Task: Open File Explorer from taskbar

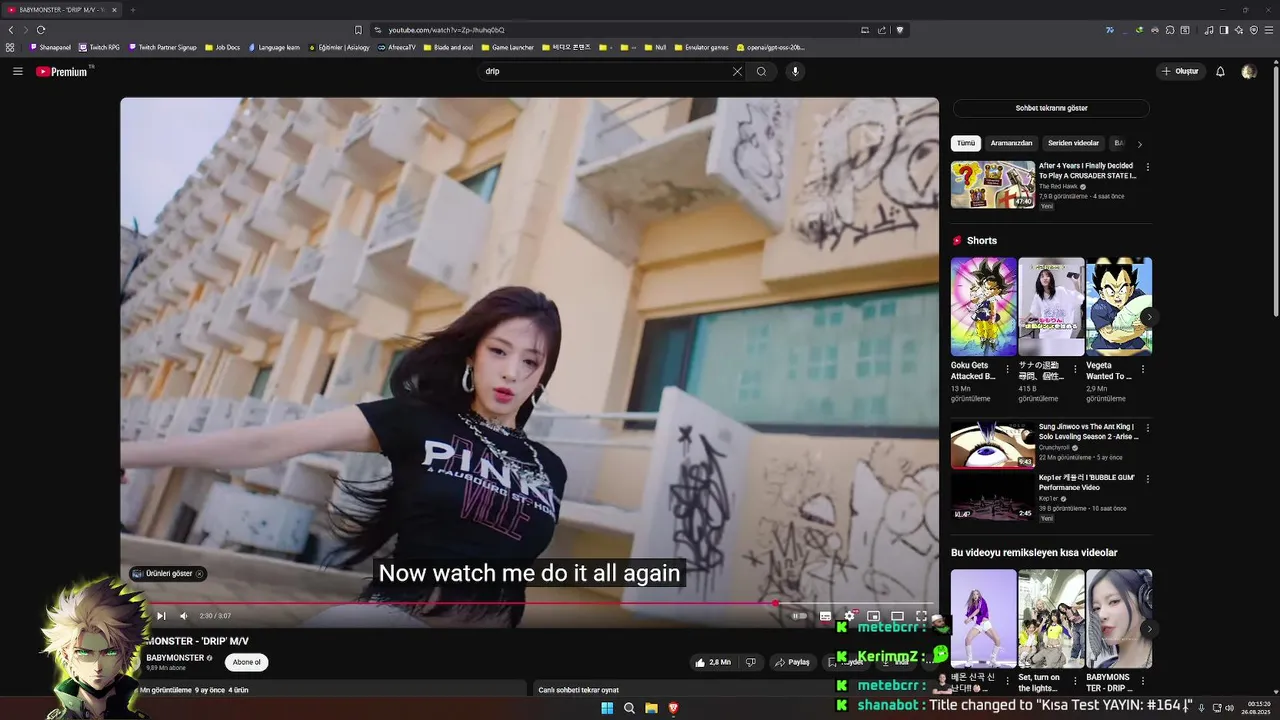Action: pyautogui.click(x=651, y=708)
